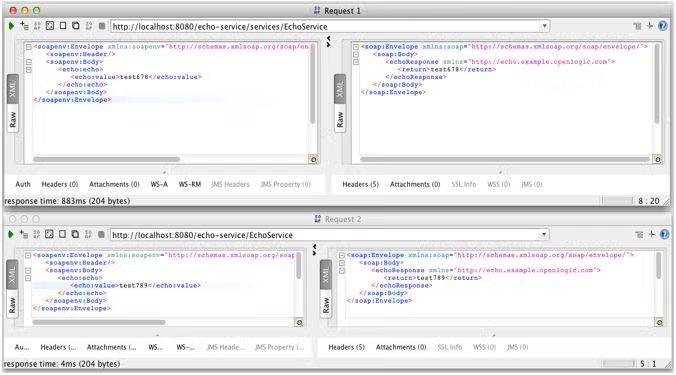Screen dimensions: 676x375
Task: Add Request 1 to a TestCase using the plus-list icon
Action: click(x=24, y=26)
